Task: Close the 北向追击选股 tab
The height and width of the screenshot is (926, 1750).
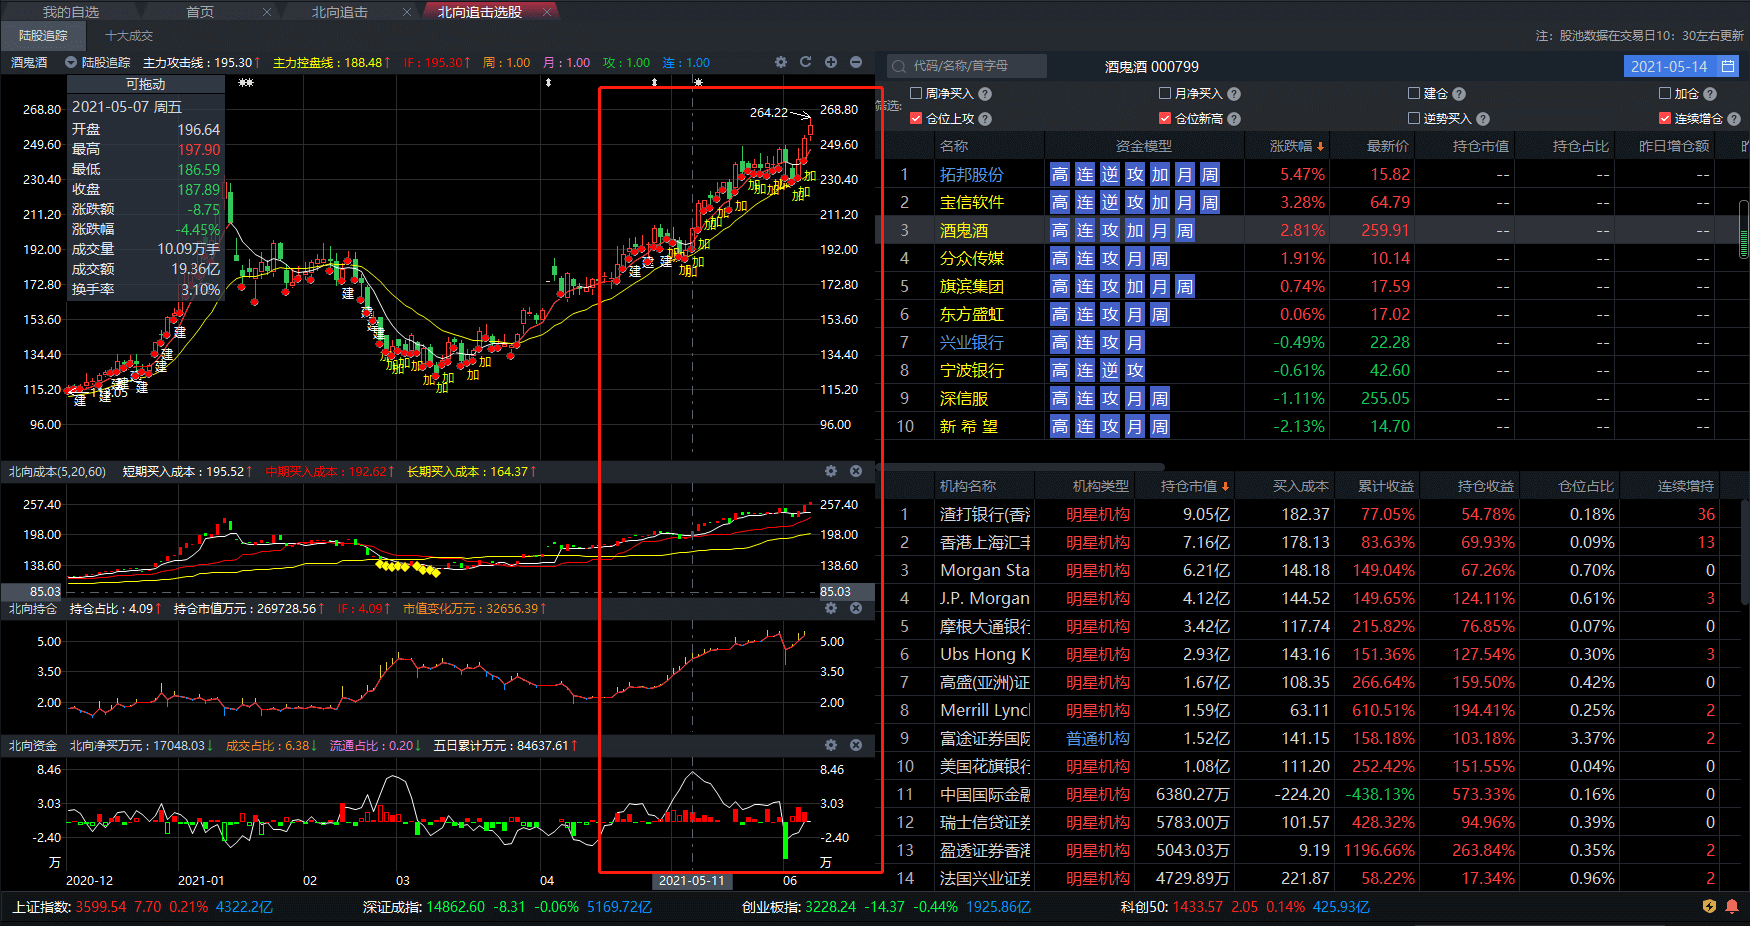Action: (547, 12)
